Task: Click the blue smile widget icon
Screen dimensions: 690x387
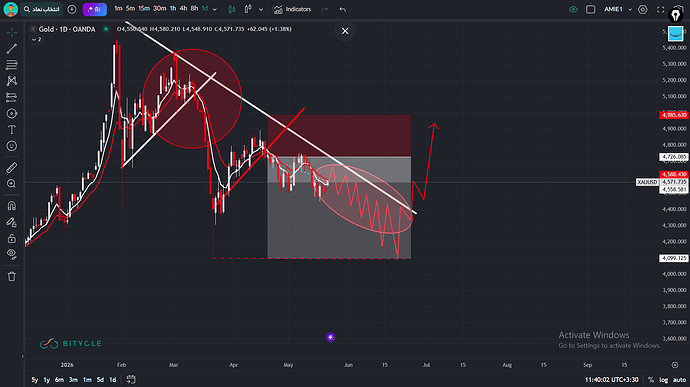Action: (675, 34)
